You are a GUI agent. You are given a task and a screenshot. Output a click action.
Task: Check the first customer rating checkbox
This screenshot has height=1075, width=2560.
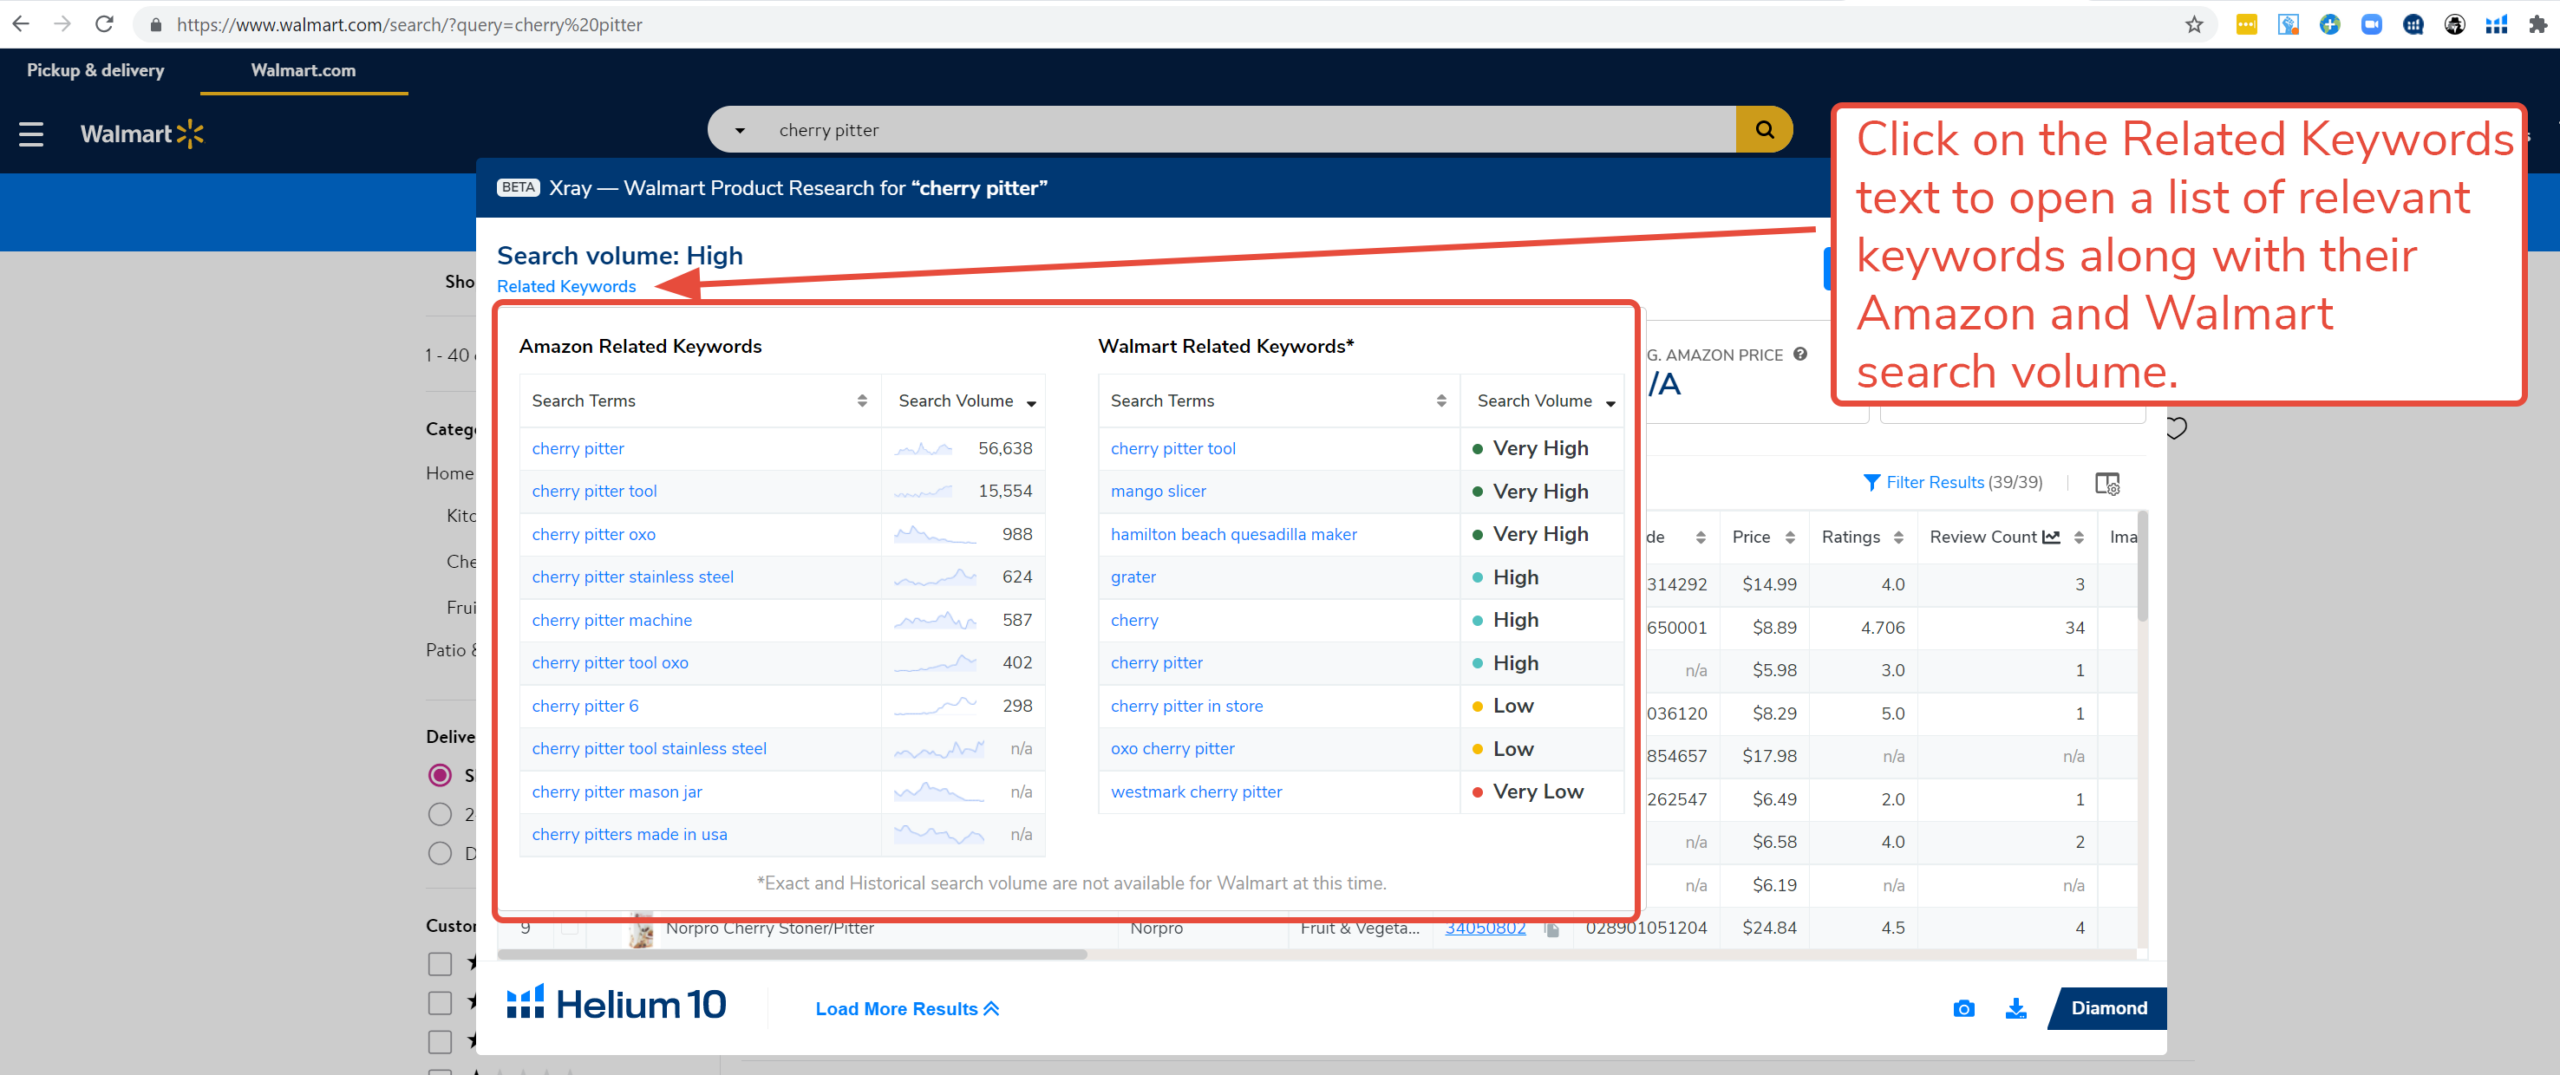(440, 964)
